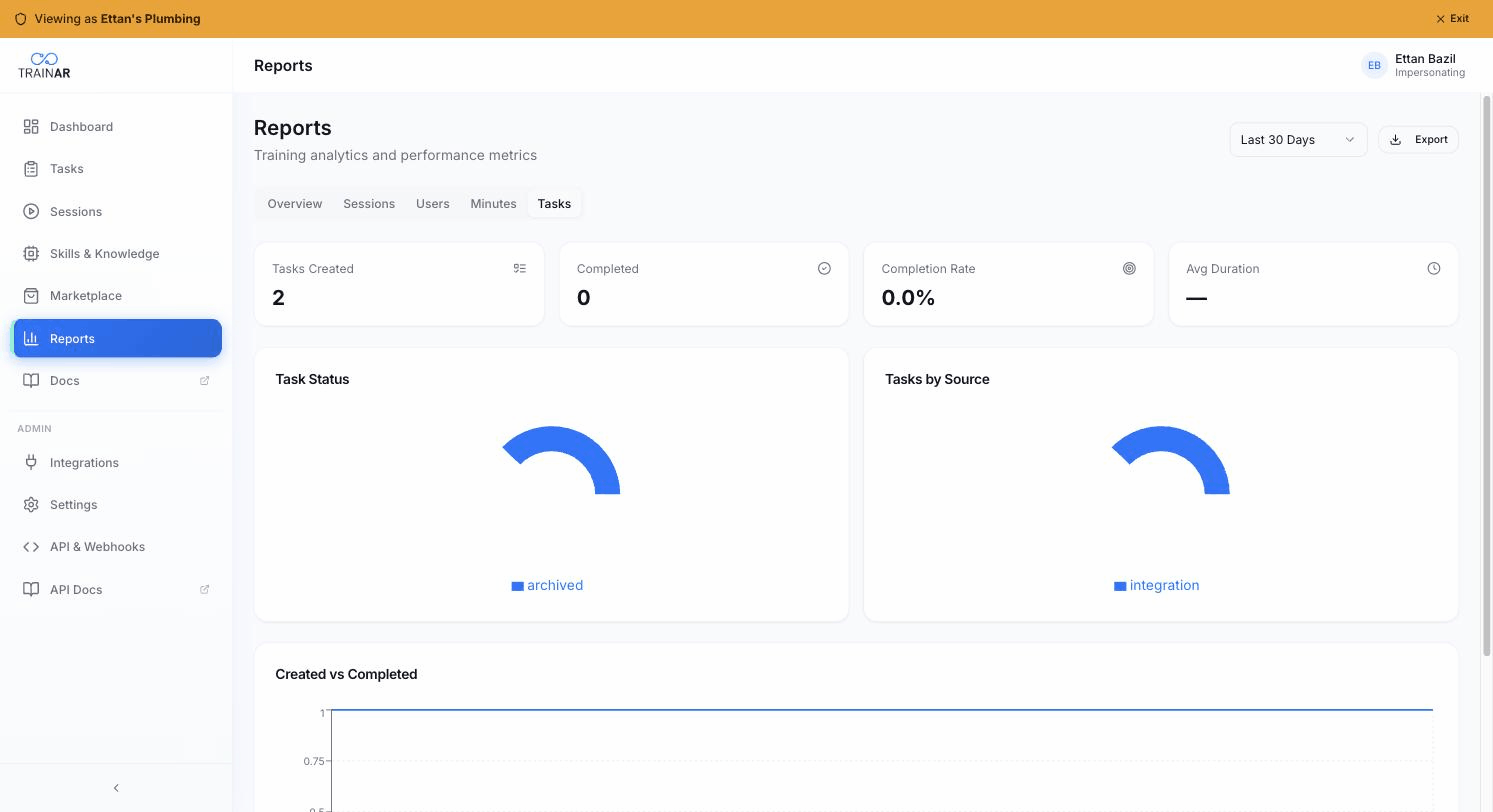This screenshot has height=812, width=1493.
Task: Go to Sessions in the sidebar
Action: tap(117, 212)
